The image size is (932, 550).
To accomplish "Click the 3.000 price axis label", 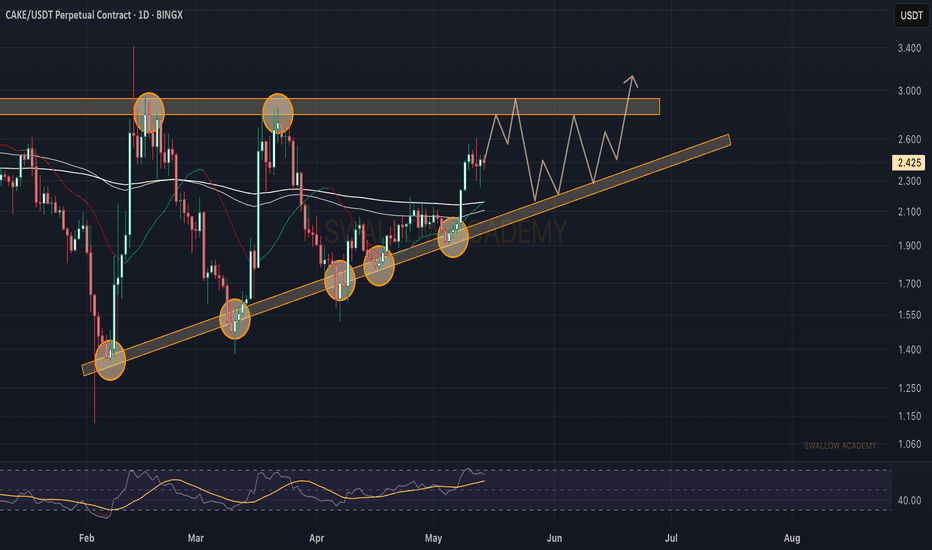I will (909, 91).
